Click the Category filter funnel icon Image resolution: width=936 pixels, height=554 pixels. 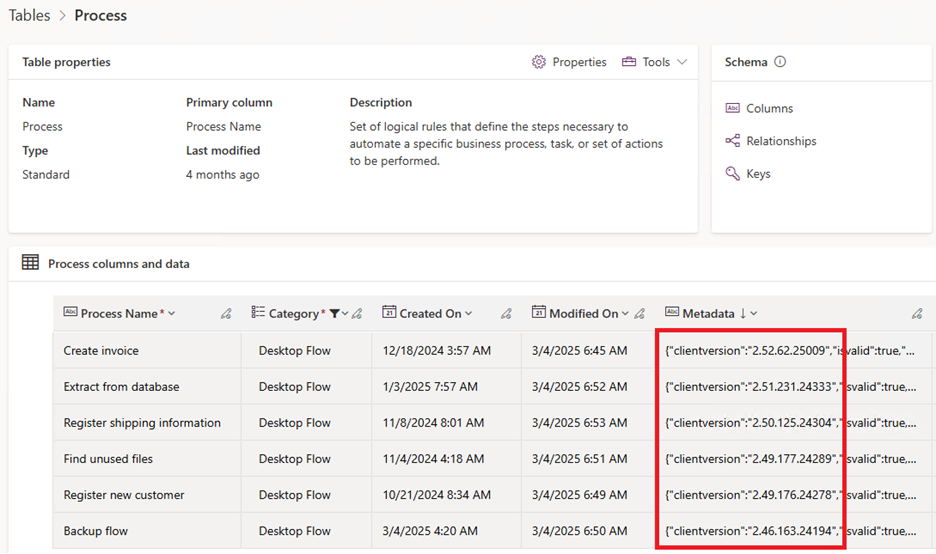tap(334, 313)
